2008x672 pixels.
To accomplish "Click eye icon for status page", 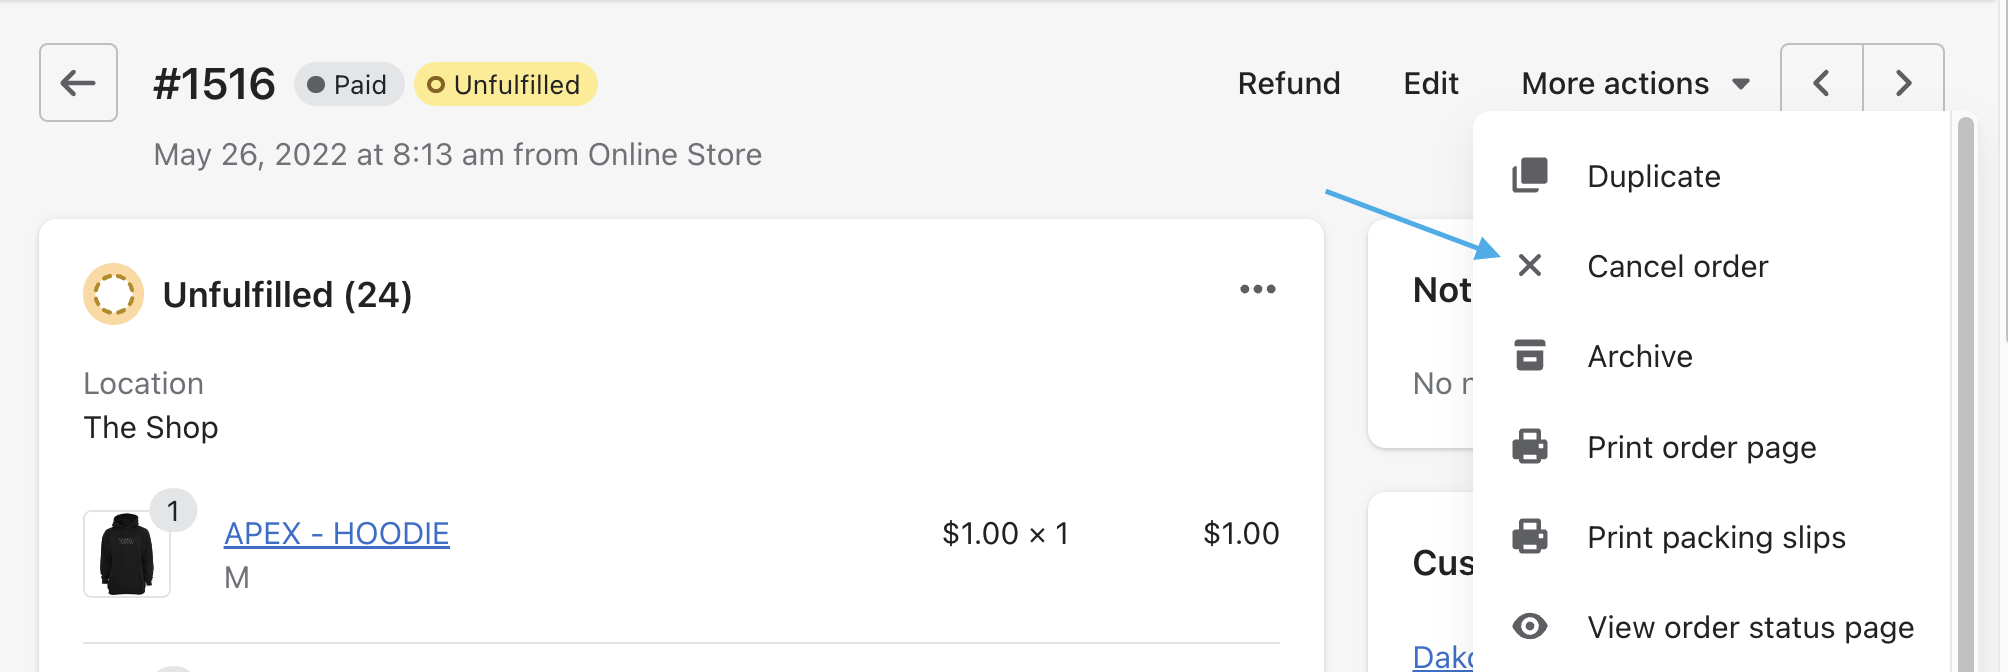I will click(1529, 627).
